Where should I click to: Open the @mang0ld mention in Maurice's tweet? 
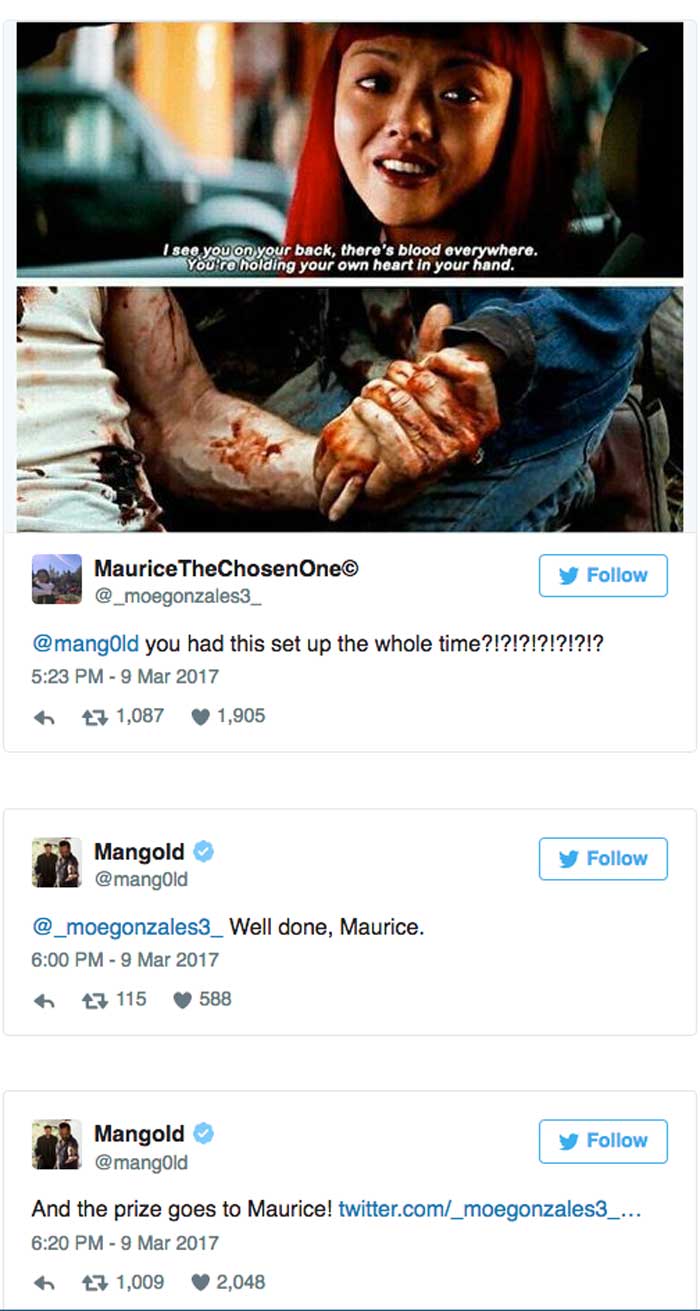86,644
